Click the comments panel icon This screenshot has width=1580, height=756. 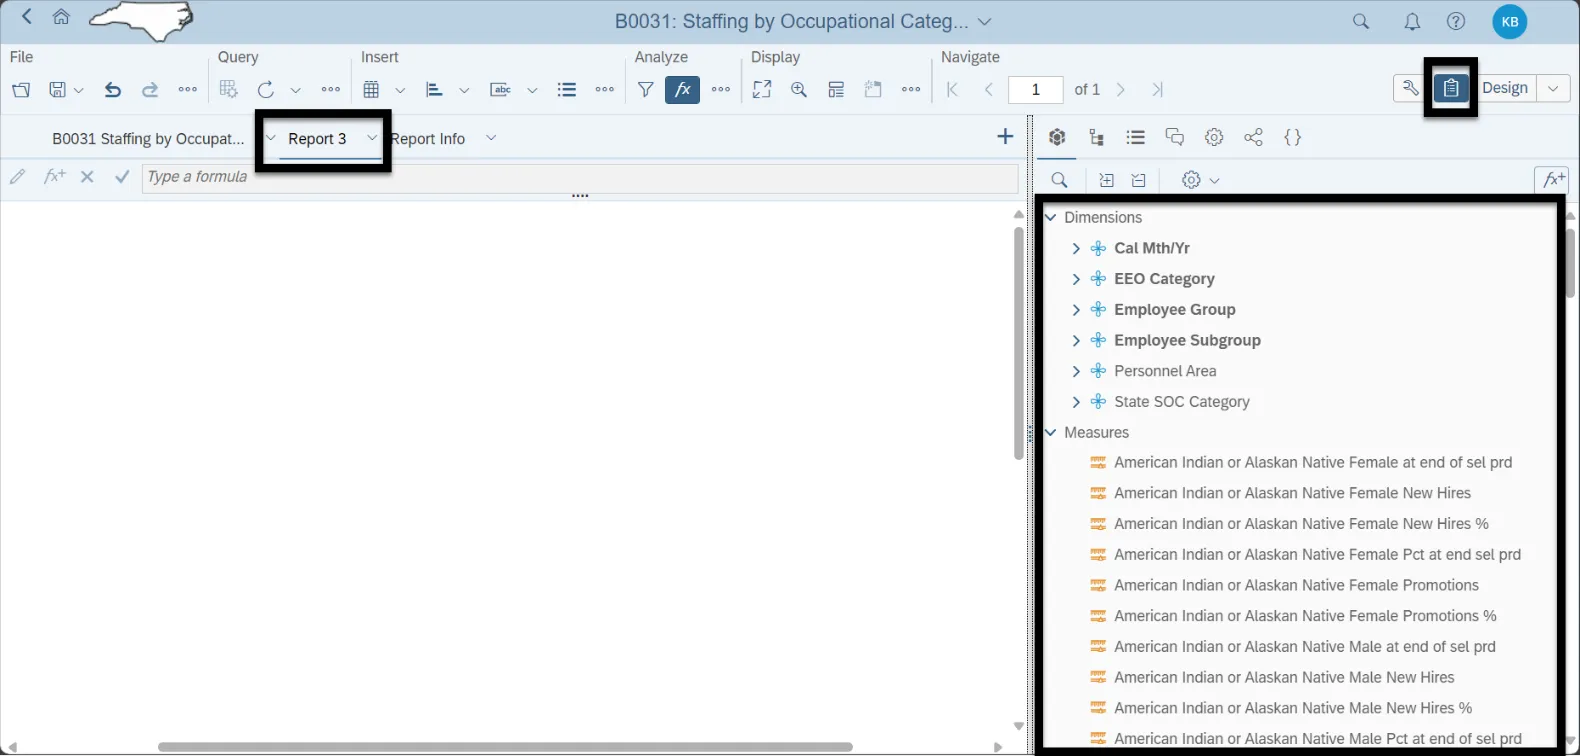click(x=1175, y=138)
